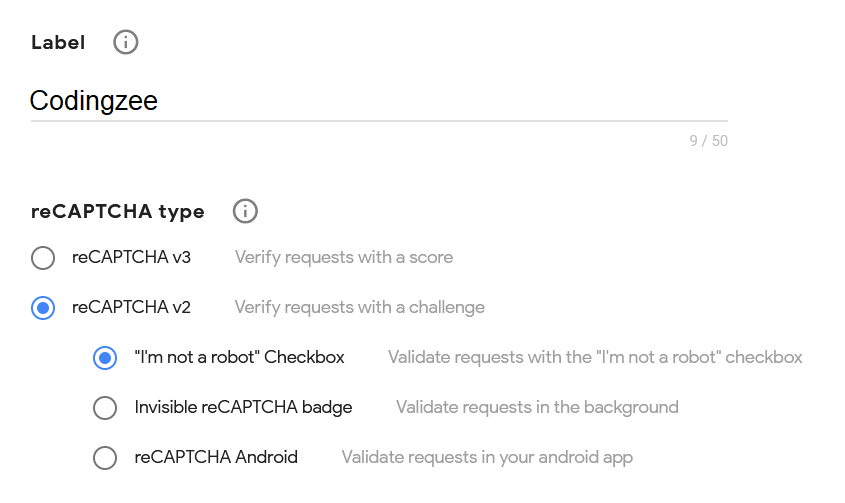Click the "I'm not a robot" Checkbox label text

pos(239,357)
